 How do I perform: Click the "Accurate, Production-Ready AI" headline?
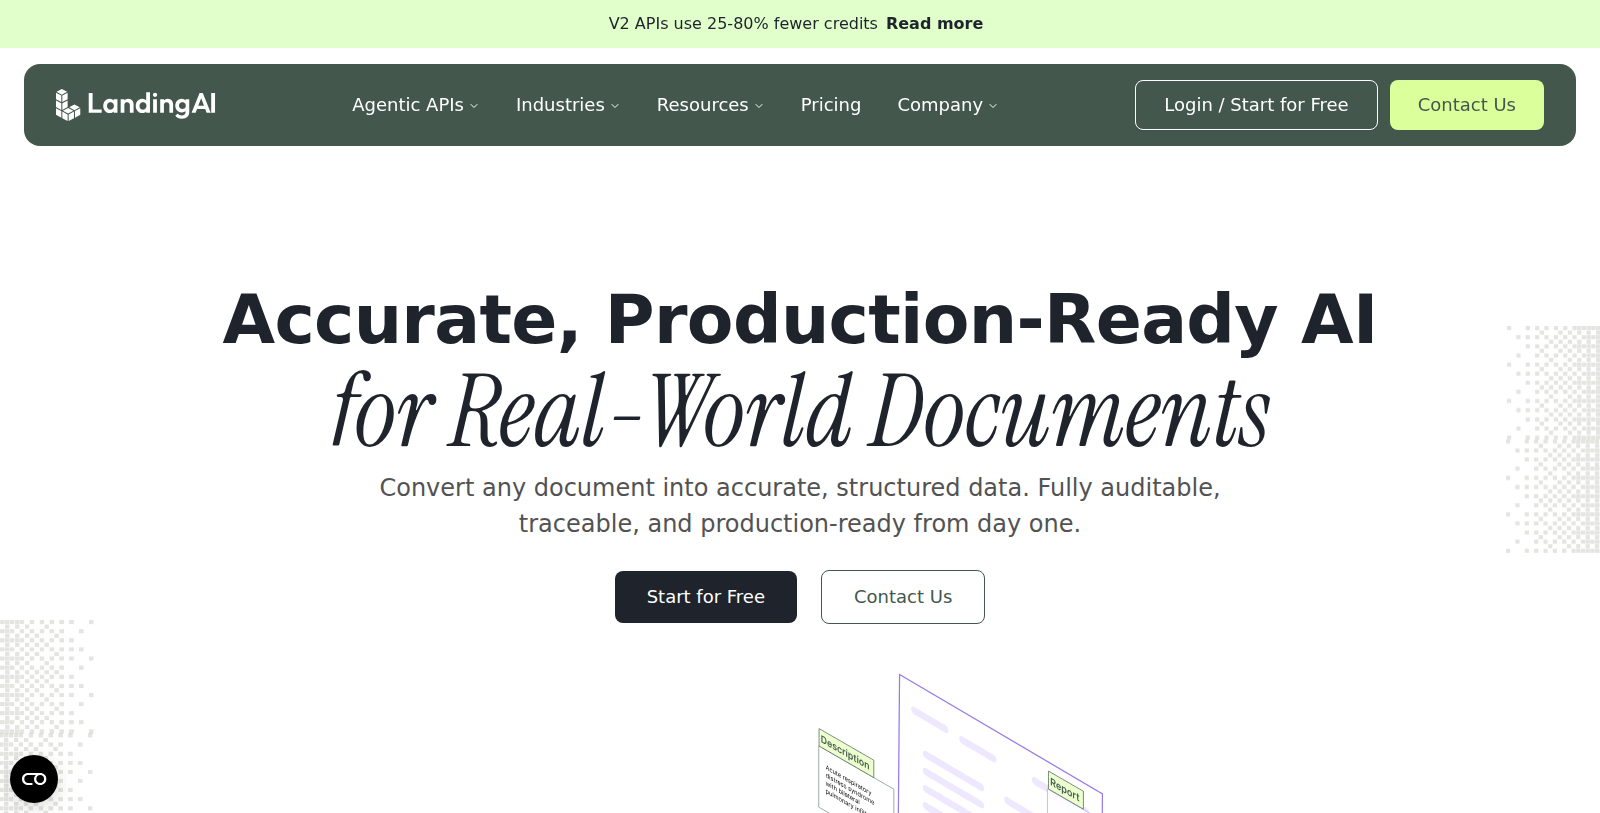[x=799, y=319]
